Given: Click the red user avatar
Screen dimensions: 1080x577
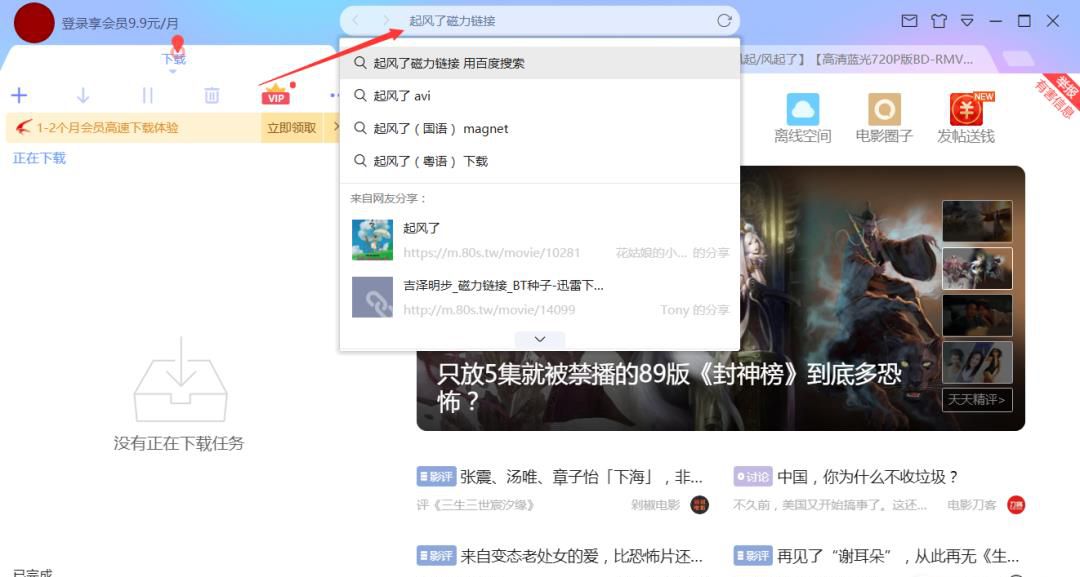Looking at the screenshot, I should (34, 22).
